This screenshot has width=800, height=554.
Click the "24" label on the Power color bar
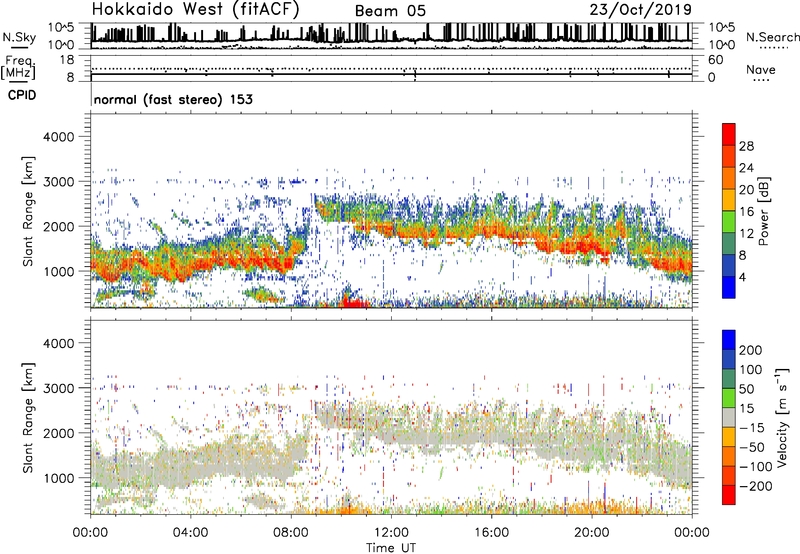[x=746, y=168]
